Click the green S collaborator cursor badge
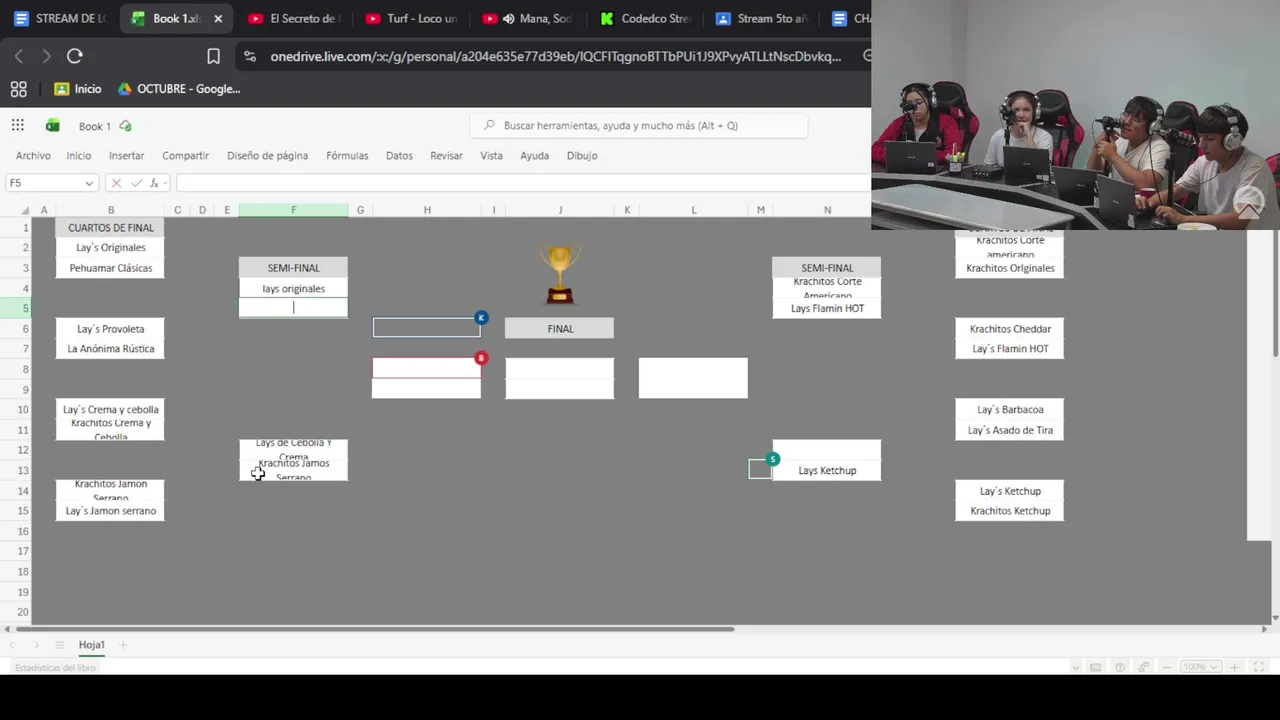This screenshot has height=720, width=1280. pyautogui.click(x=772, y=459)
